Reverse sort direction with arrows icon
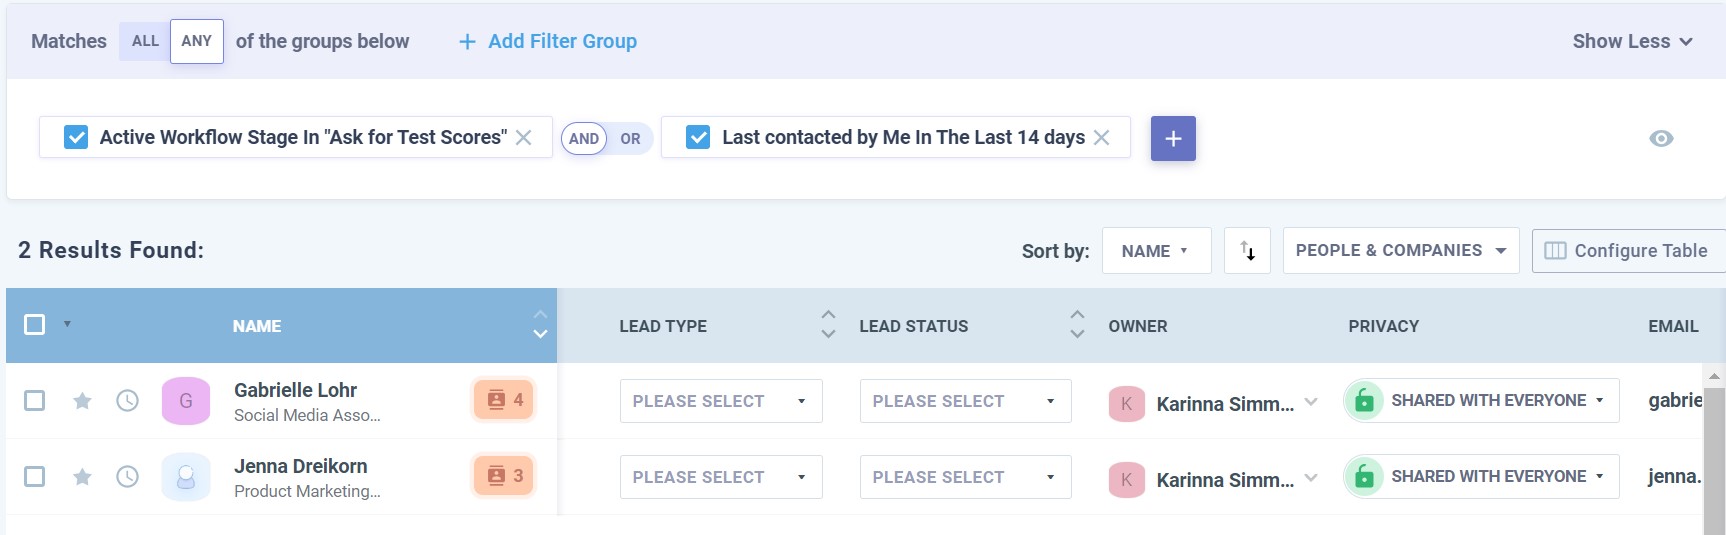This screenshot has height=535, width=1726. [x=1247, y=251]
